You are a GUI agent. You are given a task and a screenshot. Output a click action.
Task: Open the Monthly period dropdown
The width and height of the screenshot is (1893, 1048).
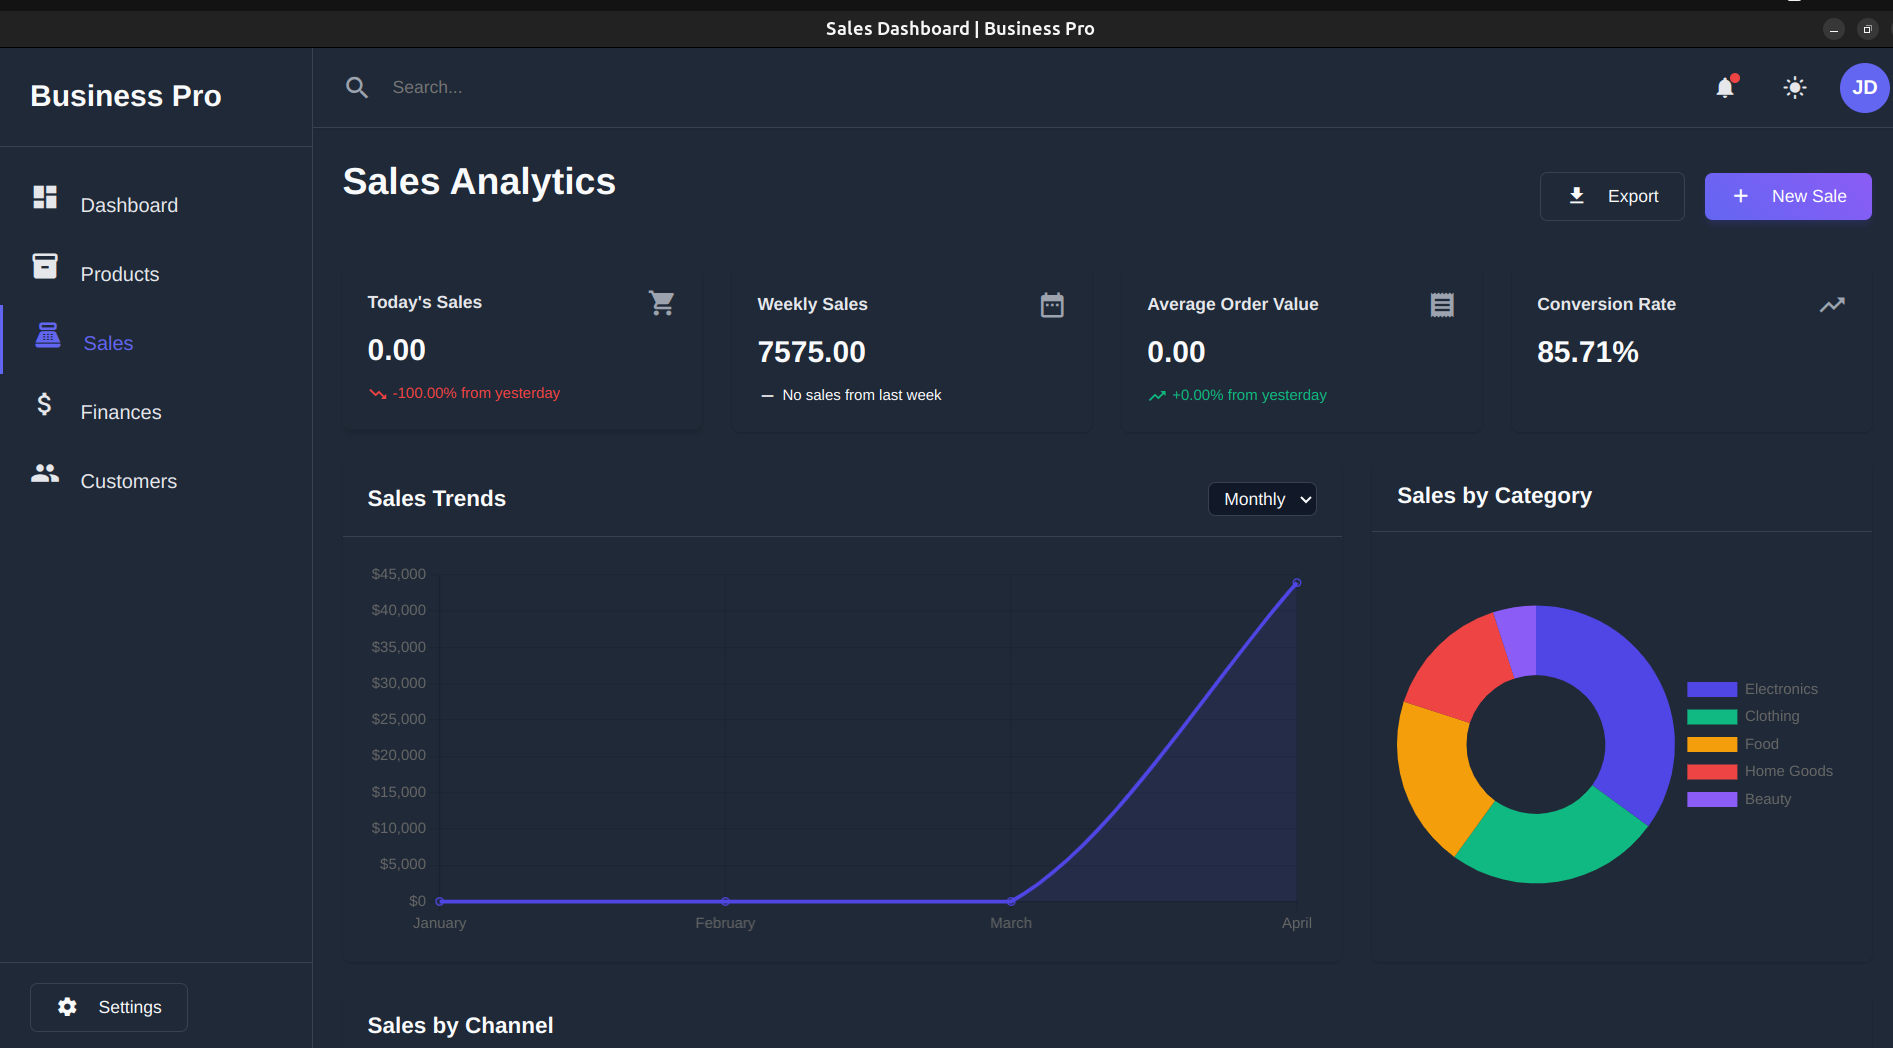(x=1262, y=499)
